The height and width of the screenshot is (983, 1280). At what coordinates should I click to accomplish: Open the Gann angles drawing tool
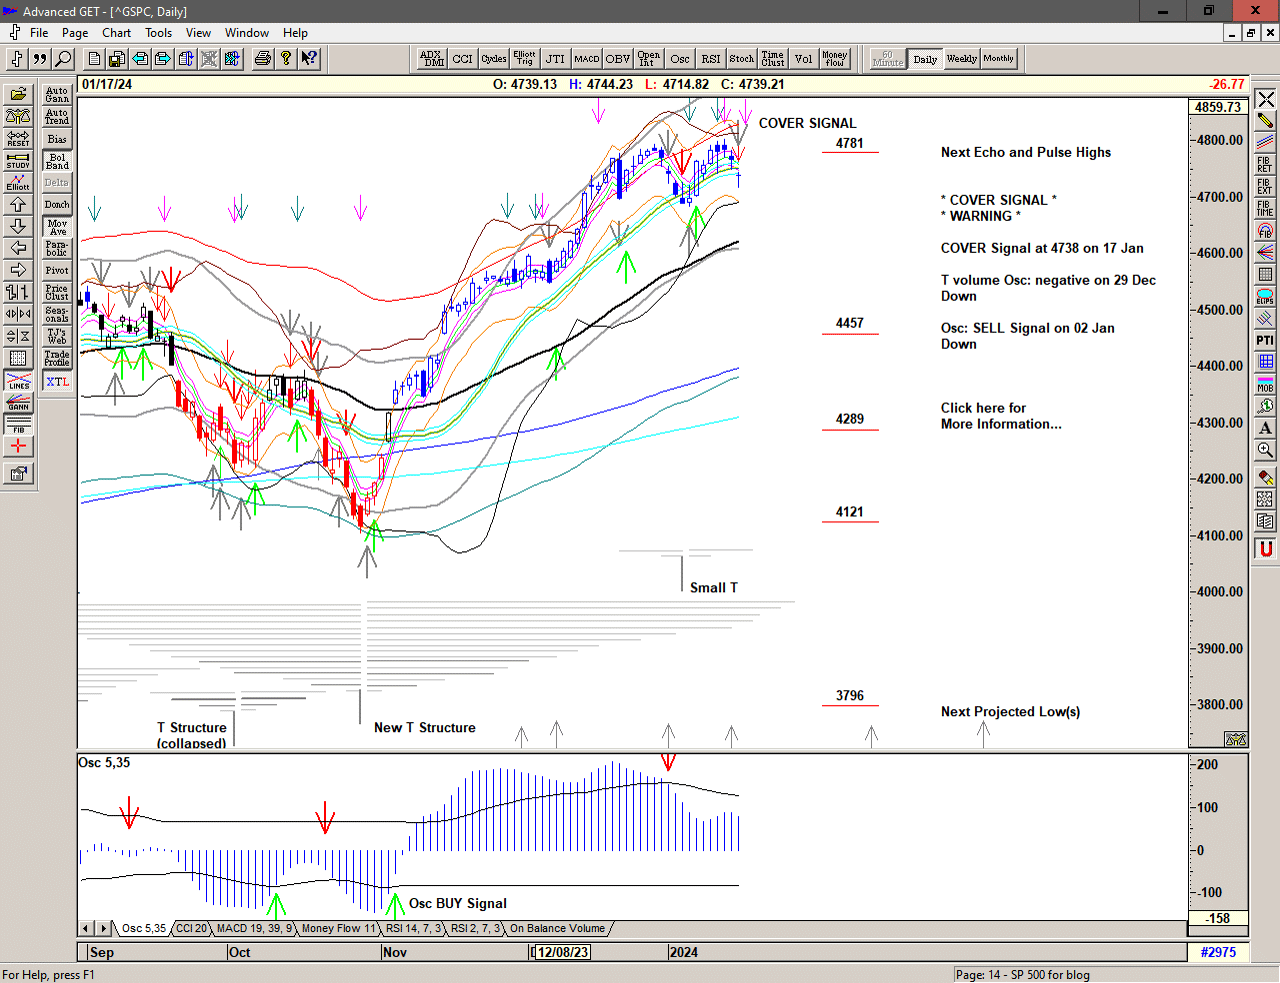point(18,402)
